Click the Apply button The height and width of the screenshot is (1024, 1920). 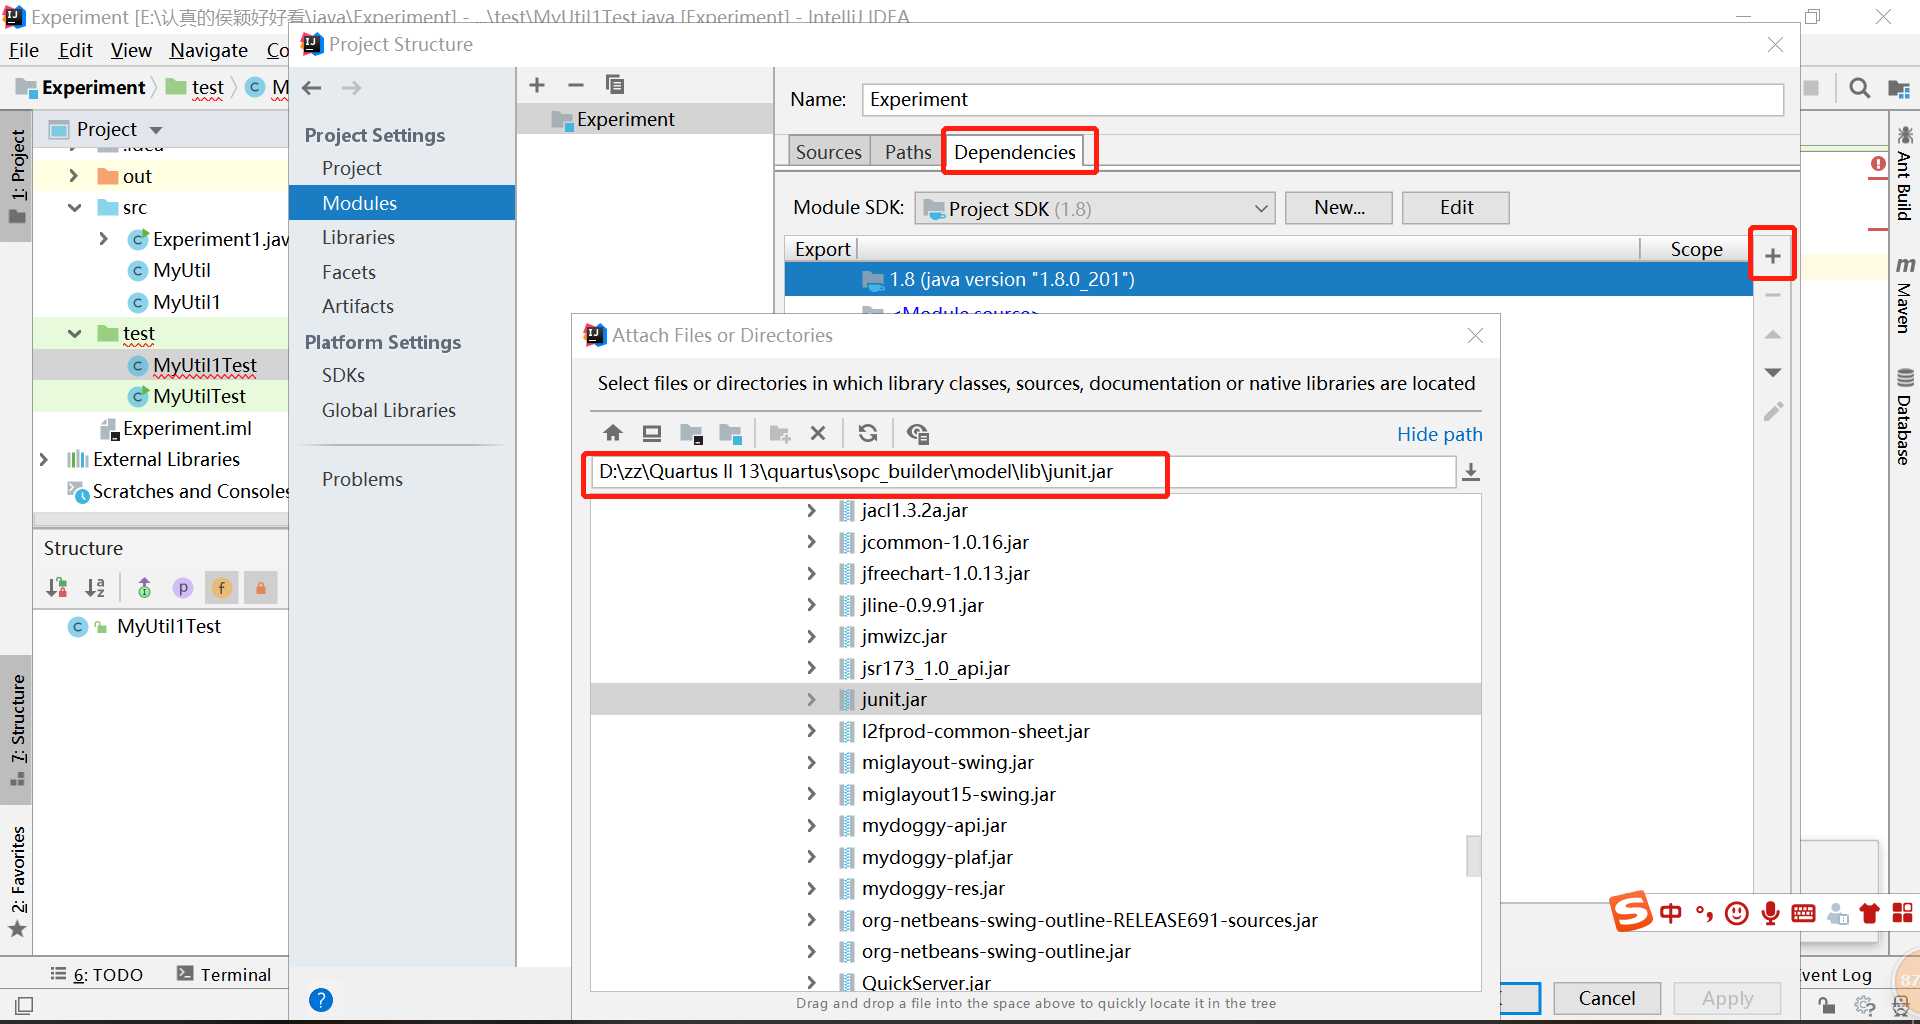(x=1728, y=998)
